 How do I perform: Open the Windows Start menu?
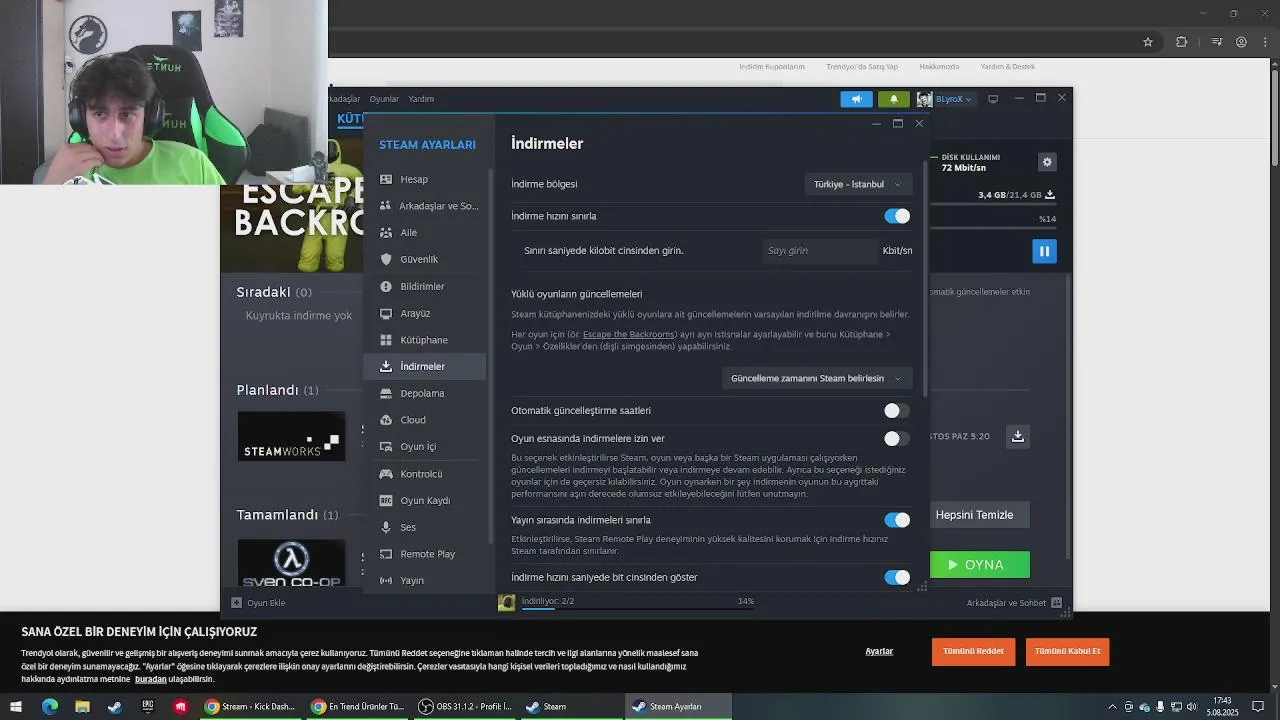[x=16, y=707]
